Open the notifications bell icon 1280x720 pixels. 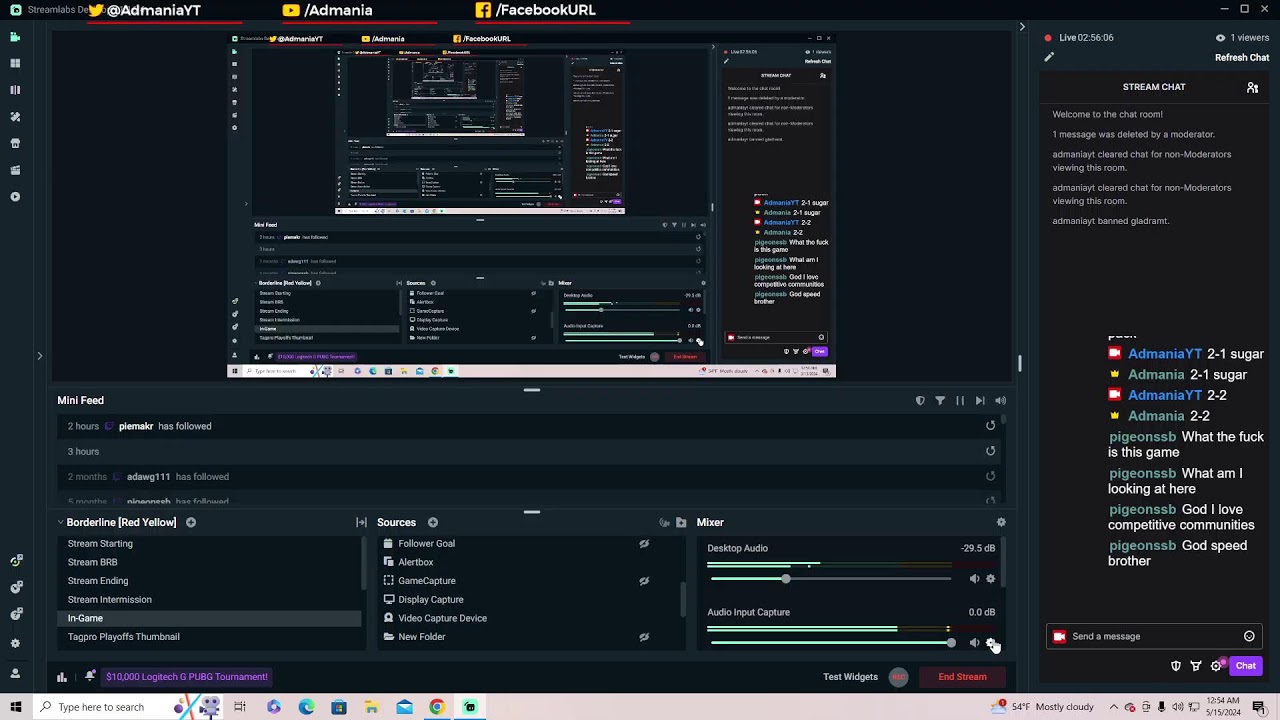(90, 677)
